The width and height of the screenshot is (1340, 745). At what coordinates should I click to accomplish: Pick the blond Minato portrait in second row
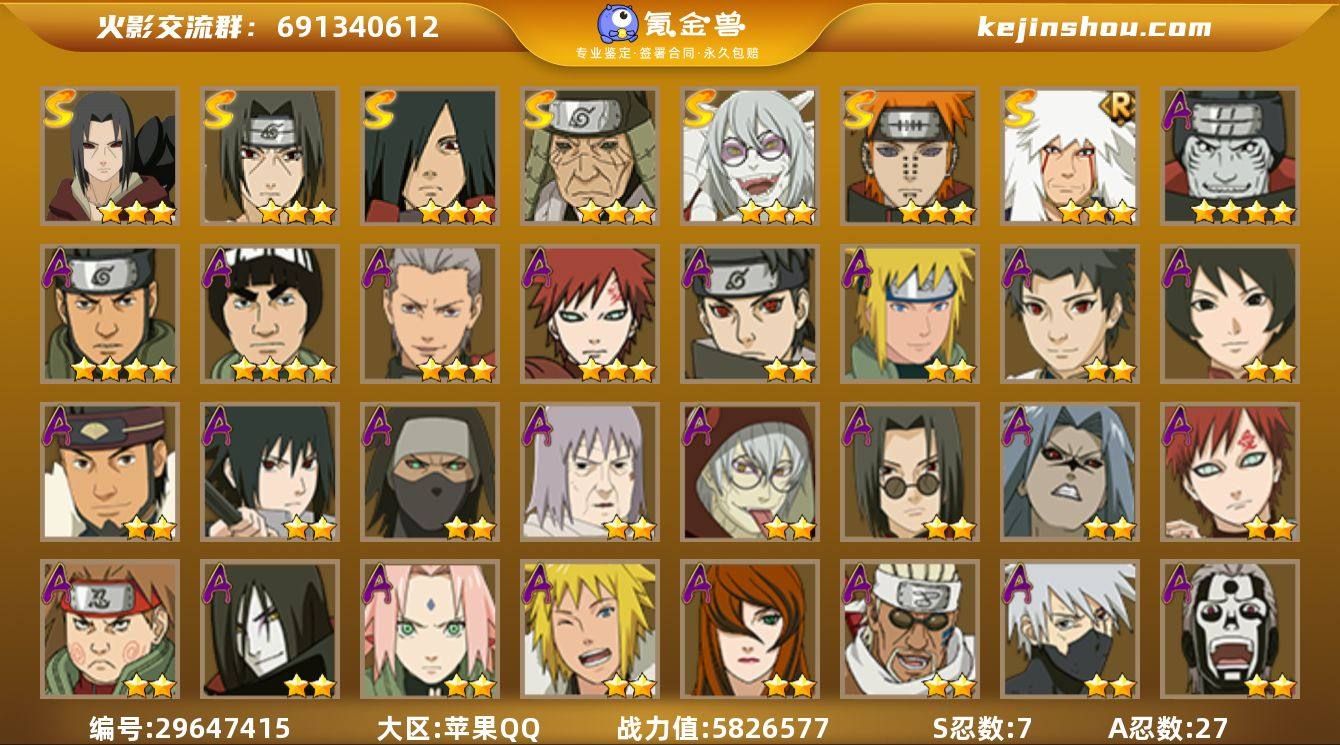coord(910,314)
